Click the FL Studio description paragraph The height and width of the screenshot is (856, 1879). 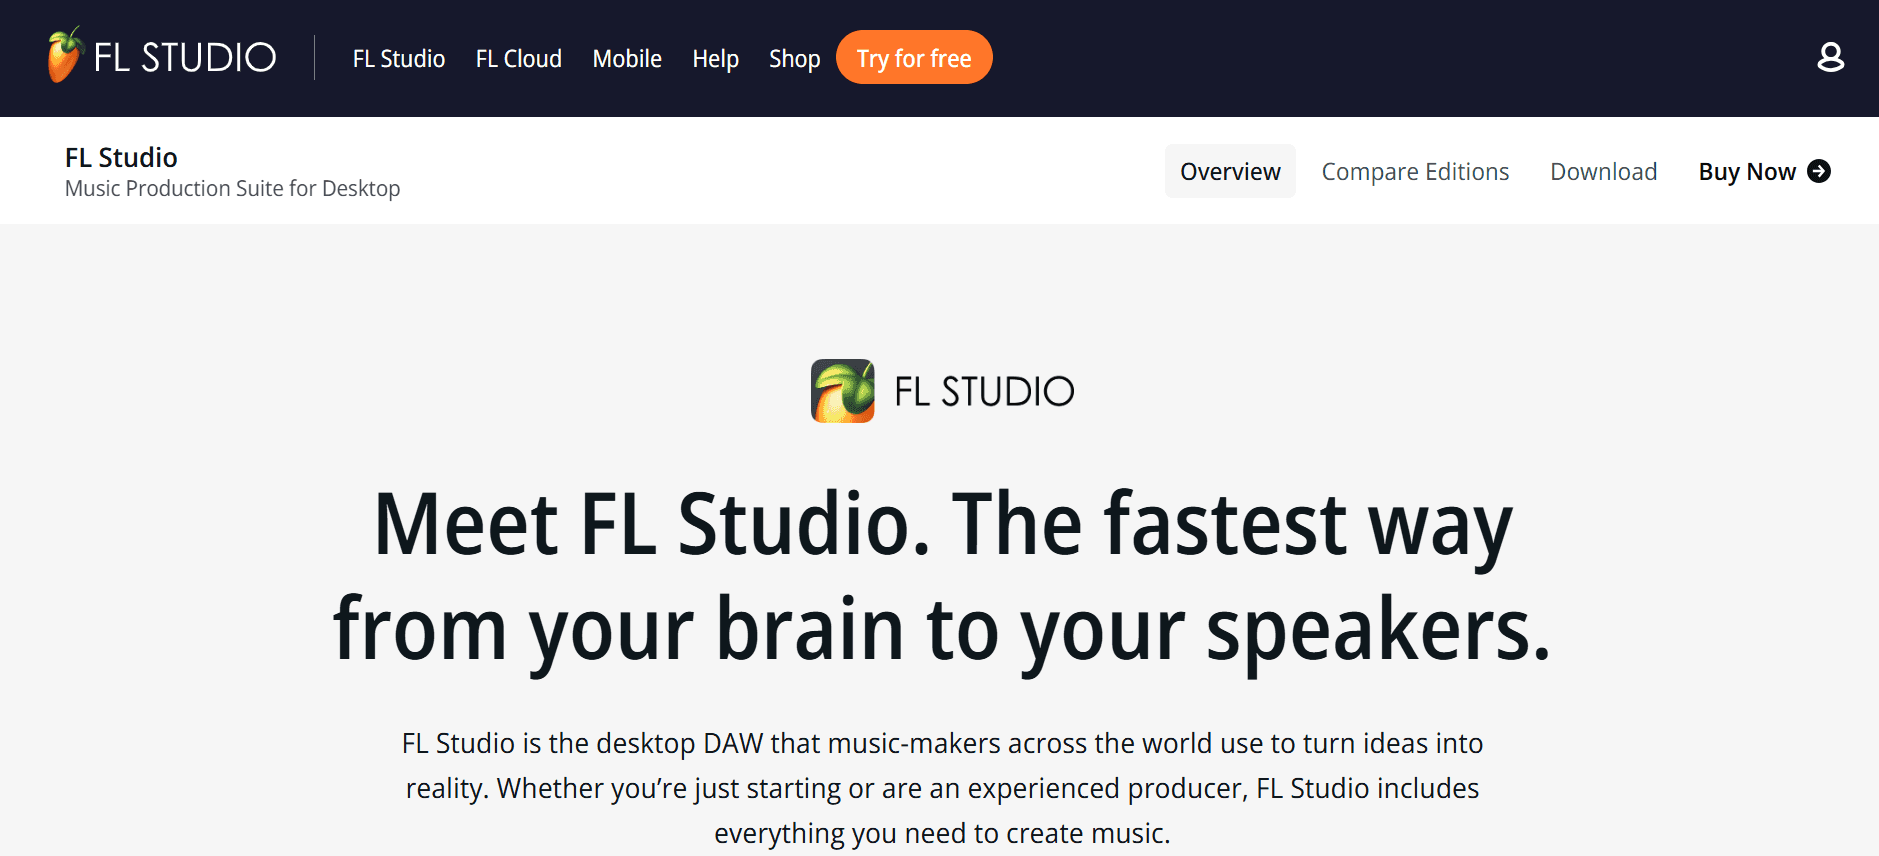coord(942,788)
